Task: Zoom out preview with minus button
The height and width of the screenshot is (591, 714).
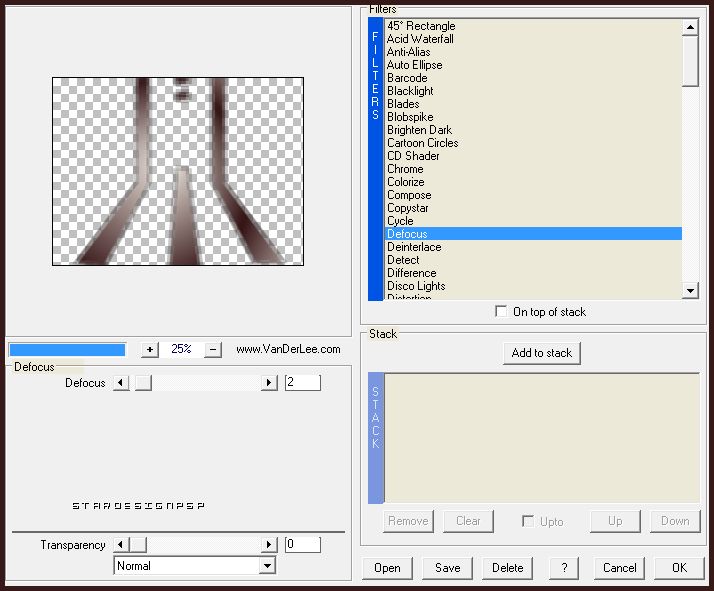Action: click(x=213, y=350)
